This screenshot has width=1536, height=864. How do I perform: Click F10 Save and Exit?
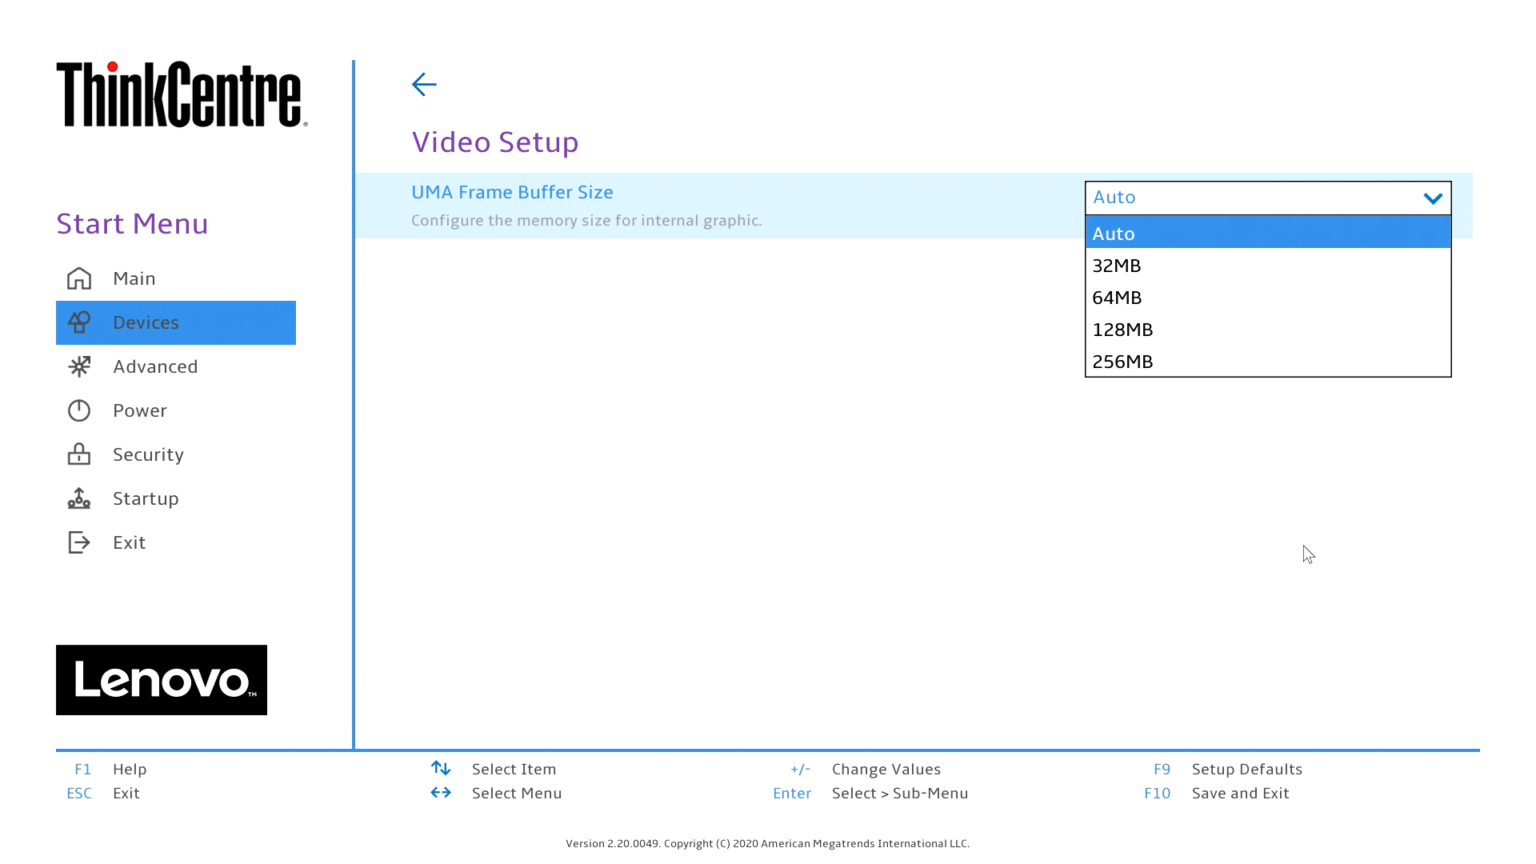click(x=1239, y=793)
